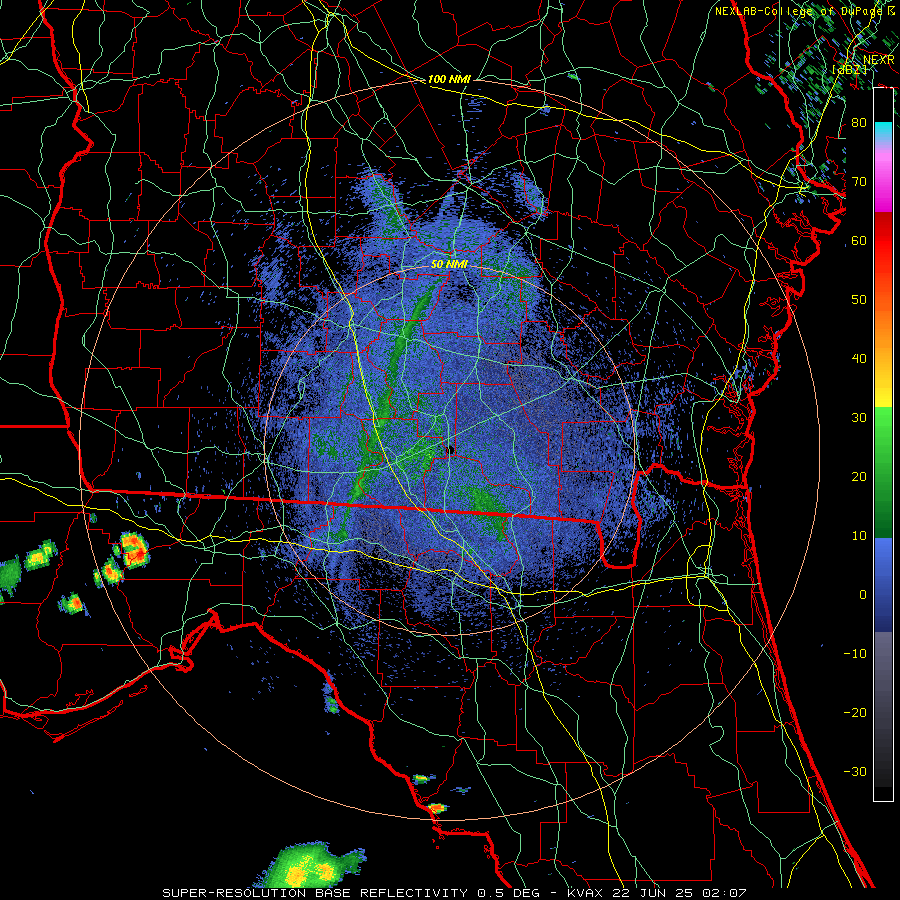900x900 pixels.
Task: Click the KVAX station ID in caption
Action: click(x=585, y=893)
